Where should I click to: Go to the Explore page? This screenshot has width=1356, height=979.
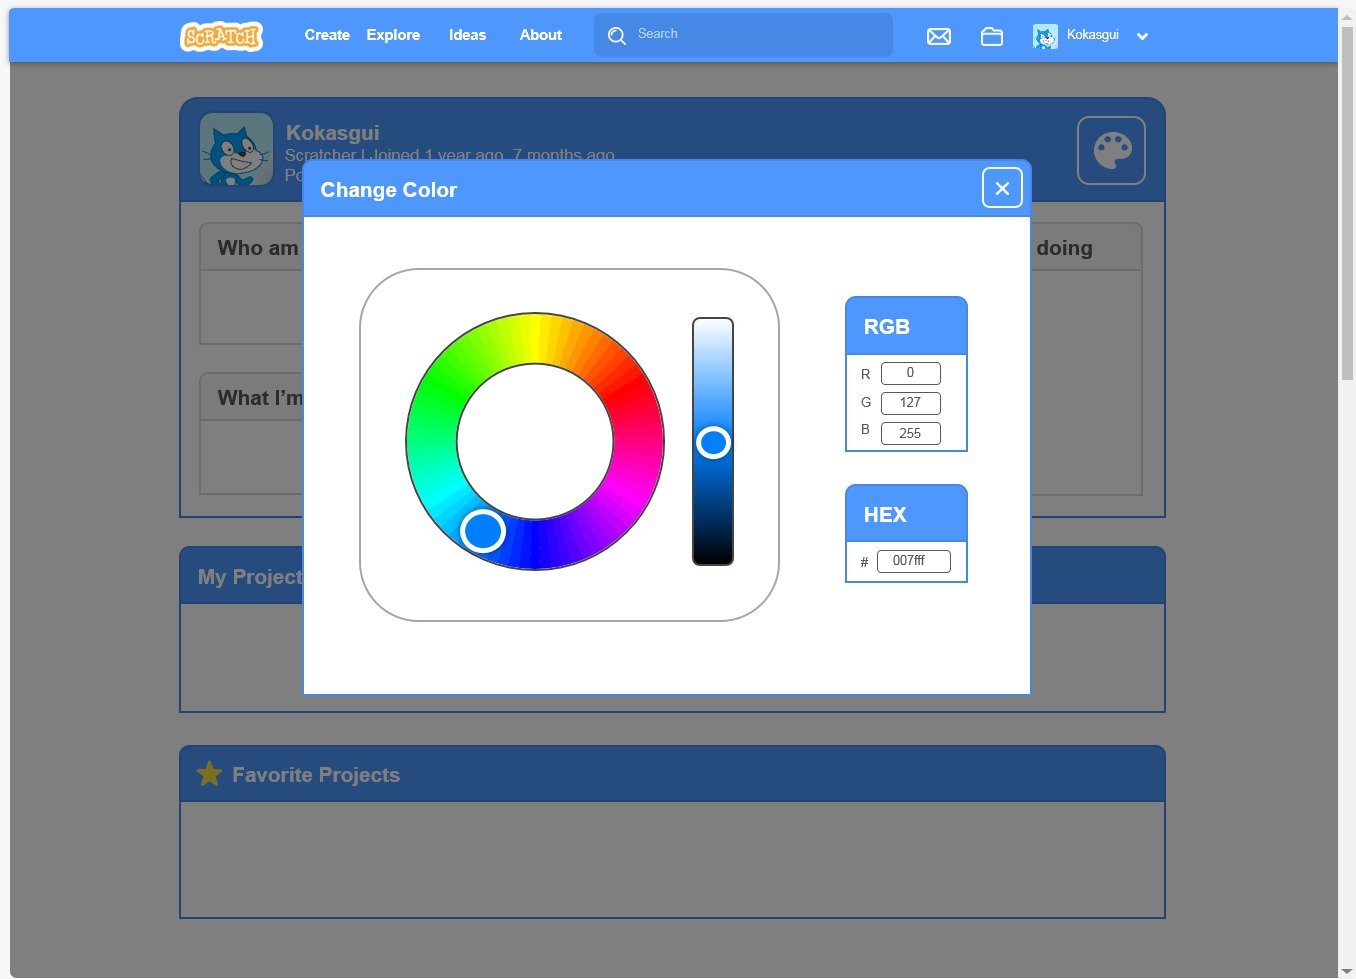coord(393,35)
